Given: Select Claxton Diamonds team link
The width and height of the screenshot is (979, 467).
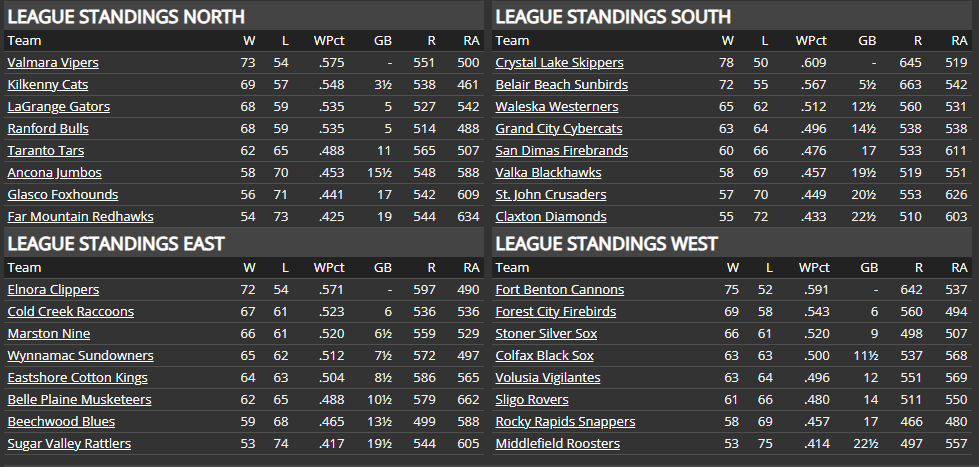Looking at the screenshot, I should [551, 217].
